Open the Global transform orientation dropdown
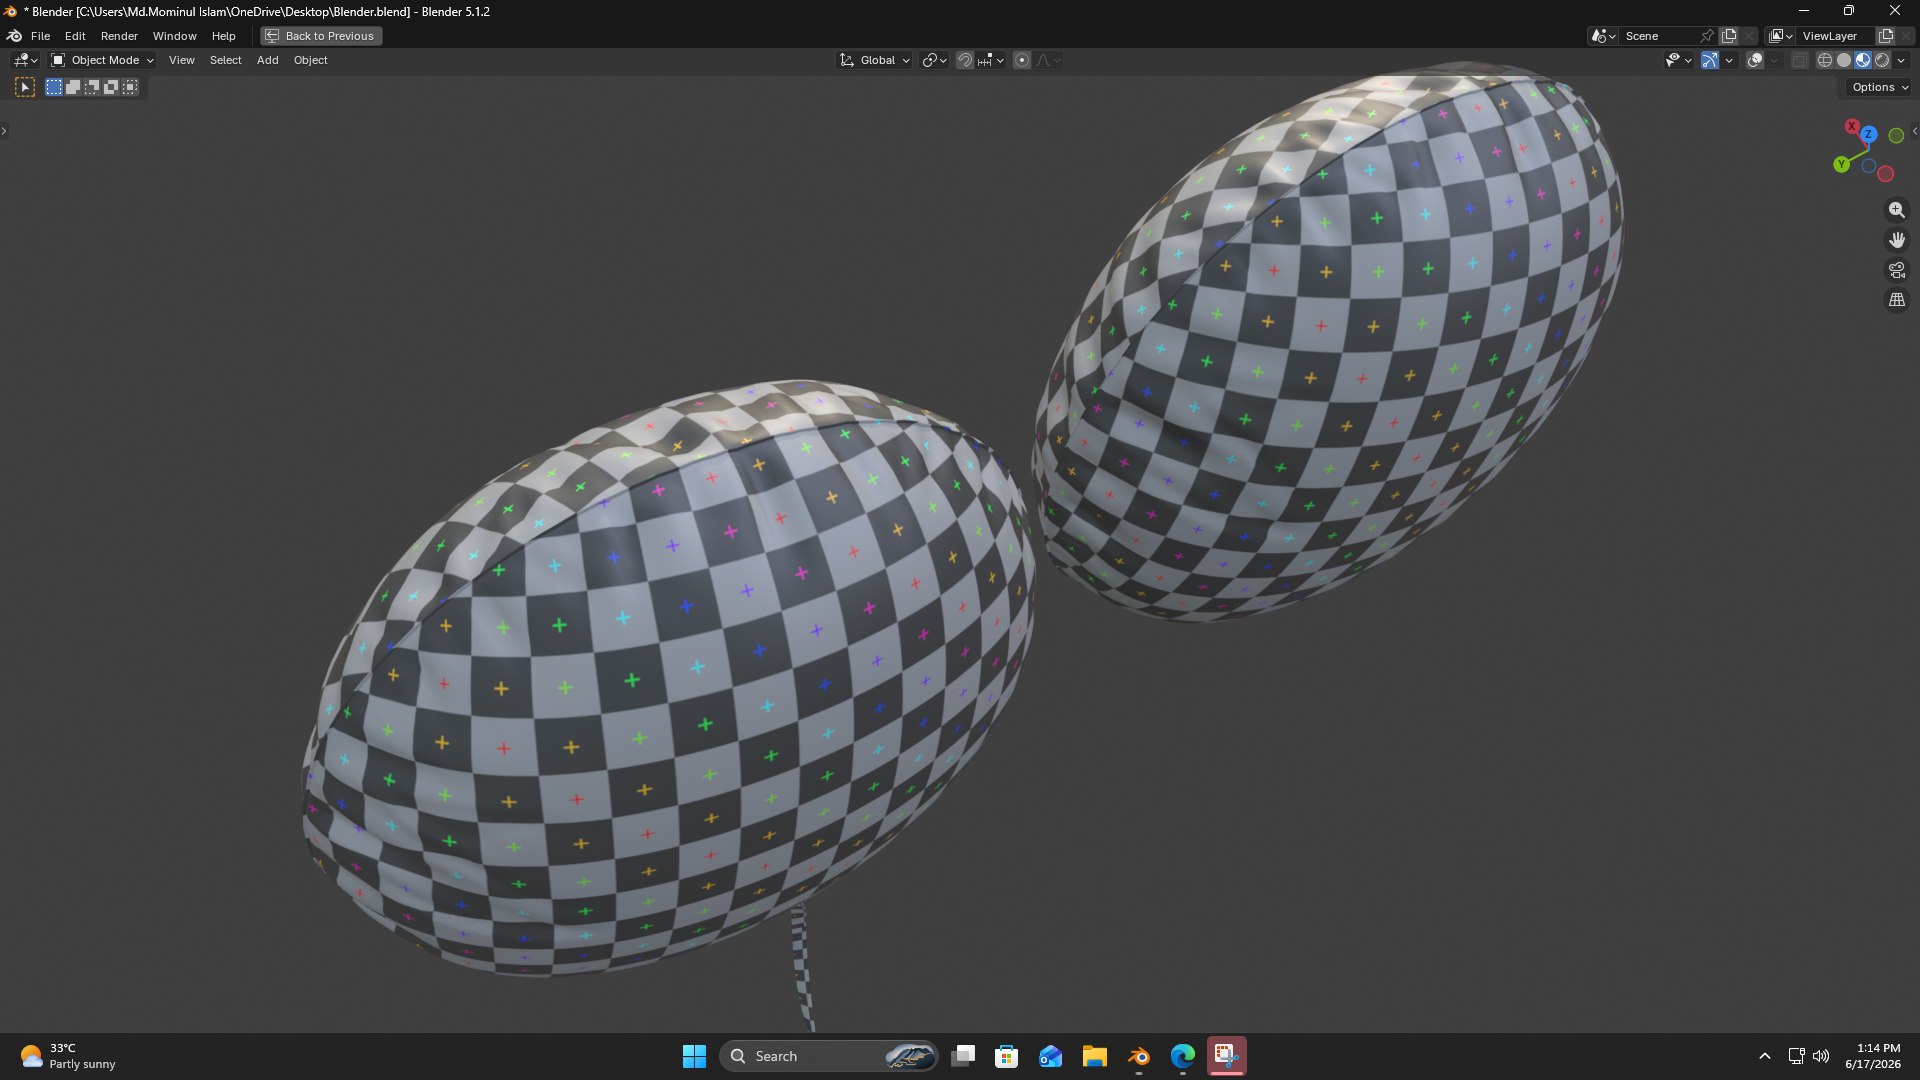 tap(875, 60)
